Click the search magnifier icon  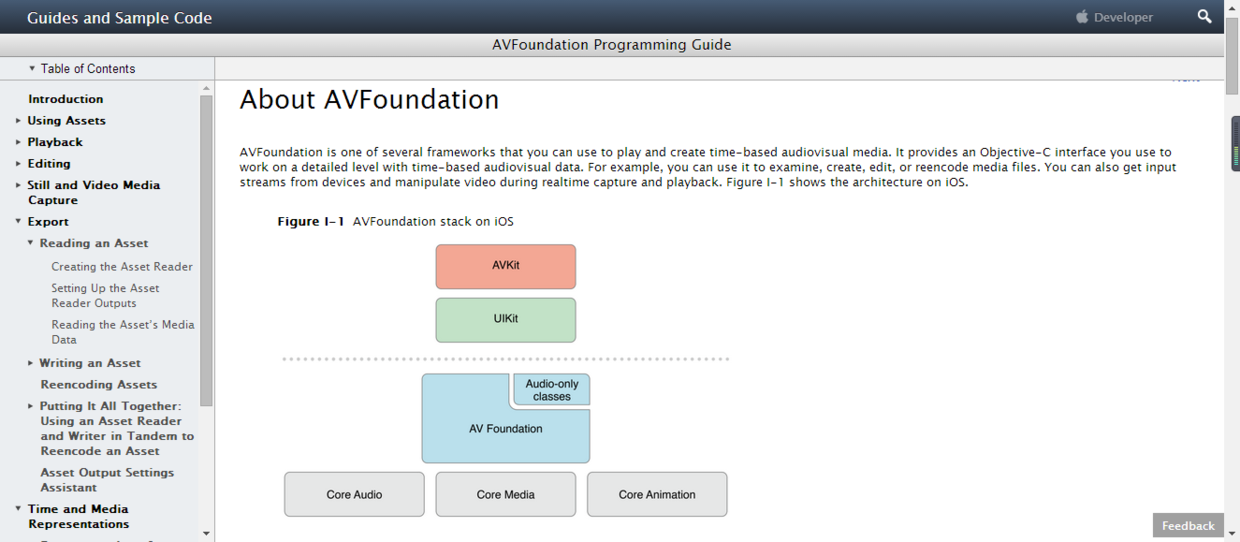tap(1204, 17)
